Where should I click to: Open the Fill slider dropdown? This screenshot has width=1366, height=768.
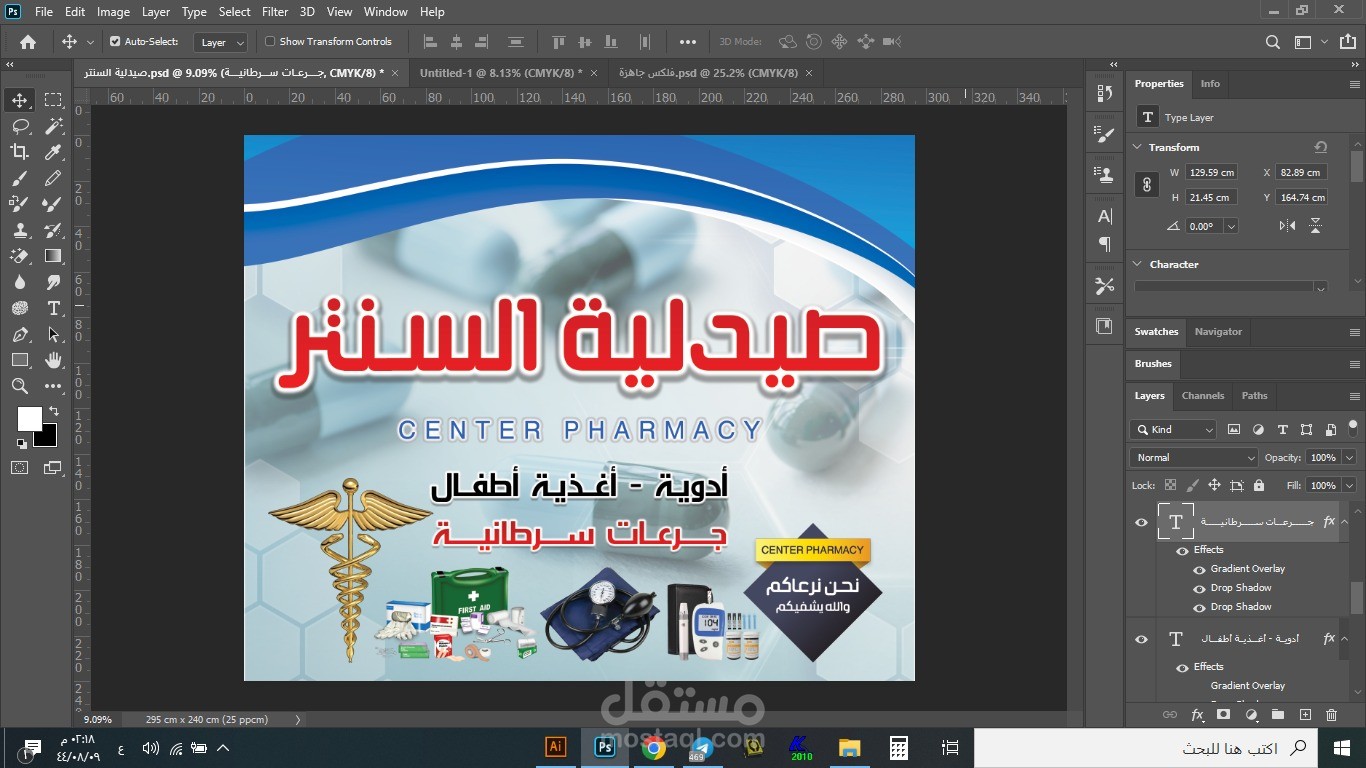1347,486
